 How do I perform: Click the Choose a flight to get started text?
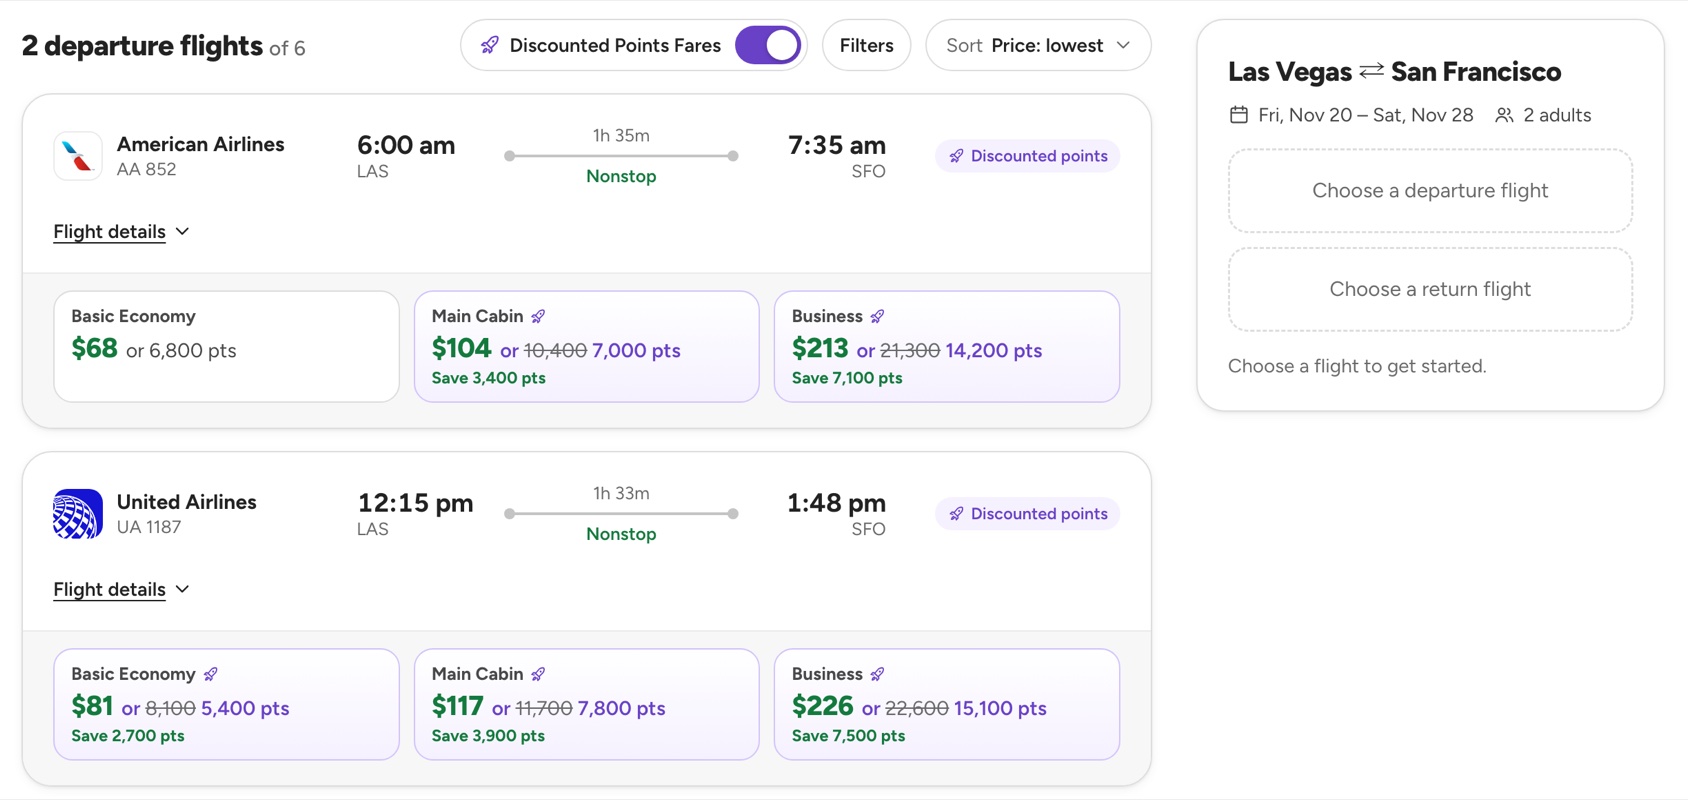[x=1357, y=366]
